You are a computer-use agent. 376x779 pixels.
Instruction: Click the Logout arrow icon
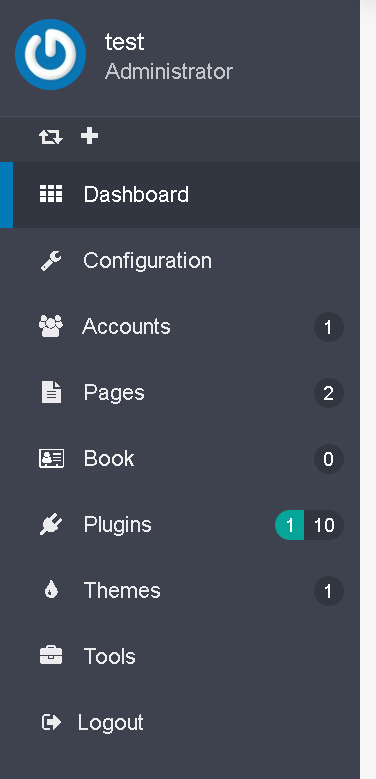click(51, 722)
